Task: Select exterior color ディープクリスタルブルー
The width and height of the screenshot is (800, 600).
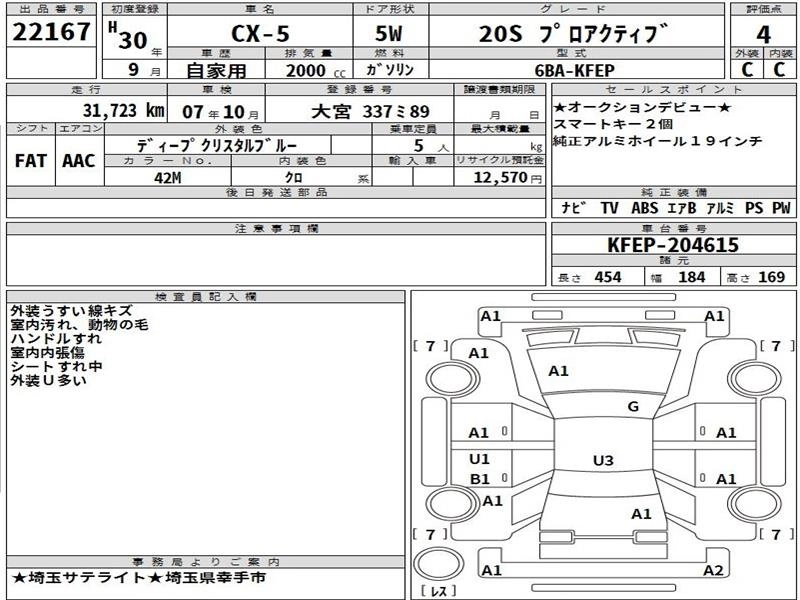Action: [x=217, y=145]
